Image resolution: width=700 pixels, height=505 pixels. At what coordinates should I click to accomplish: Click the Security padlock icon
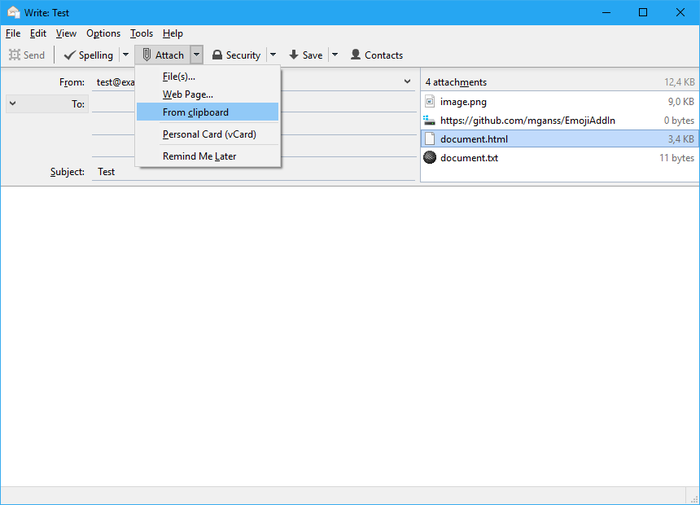pyautogui.click(x=217, y=55)
